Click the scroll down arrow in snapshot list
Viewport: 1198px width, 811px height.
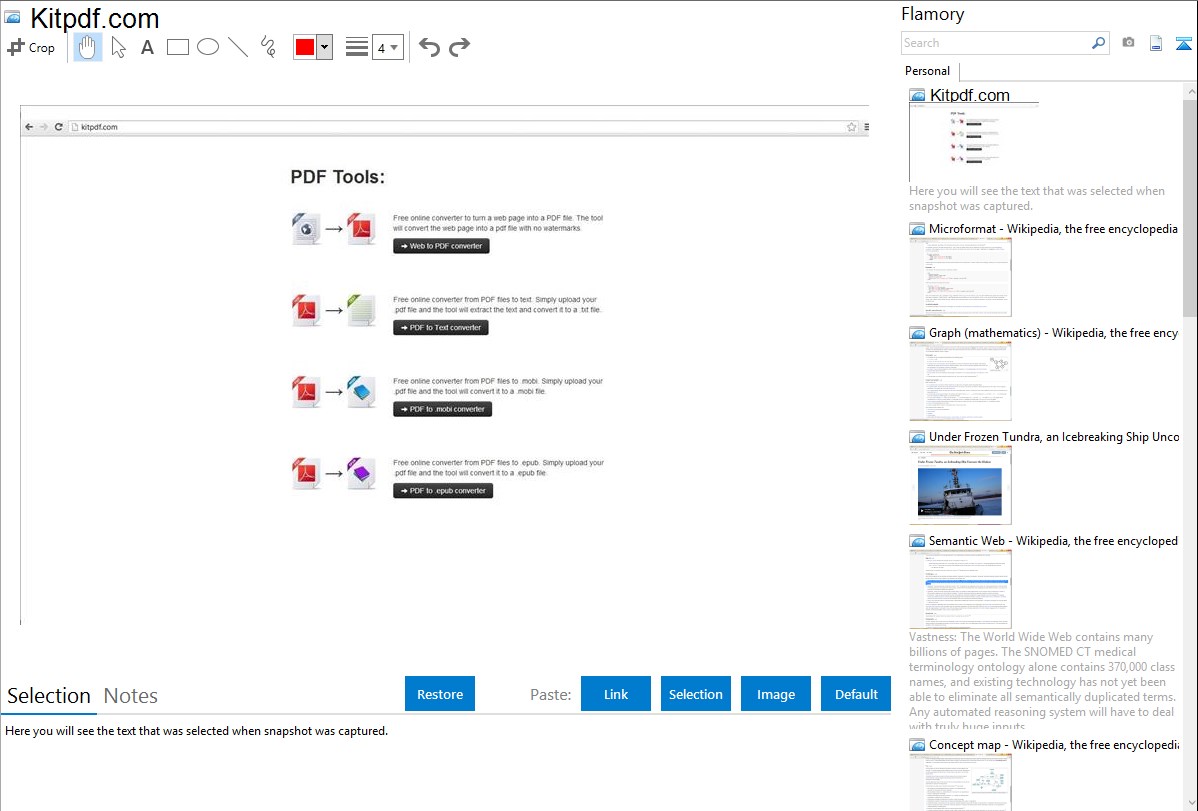[1190, 803]
